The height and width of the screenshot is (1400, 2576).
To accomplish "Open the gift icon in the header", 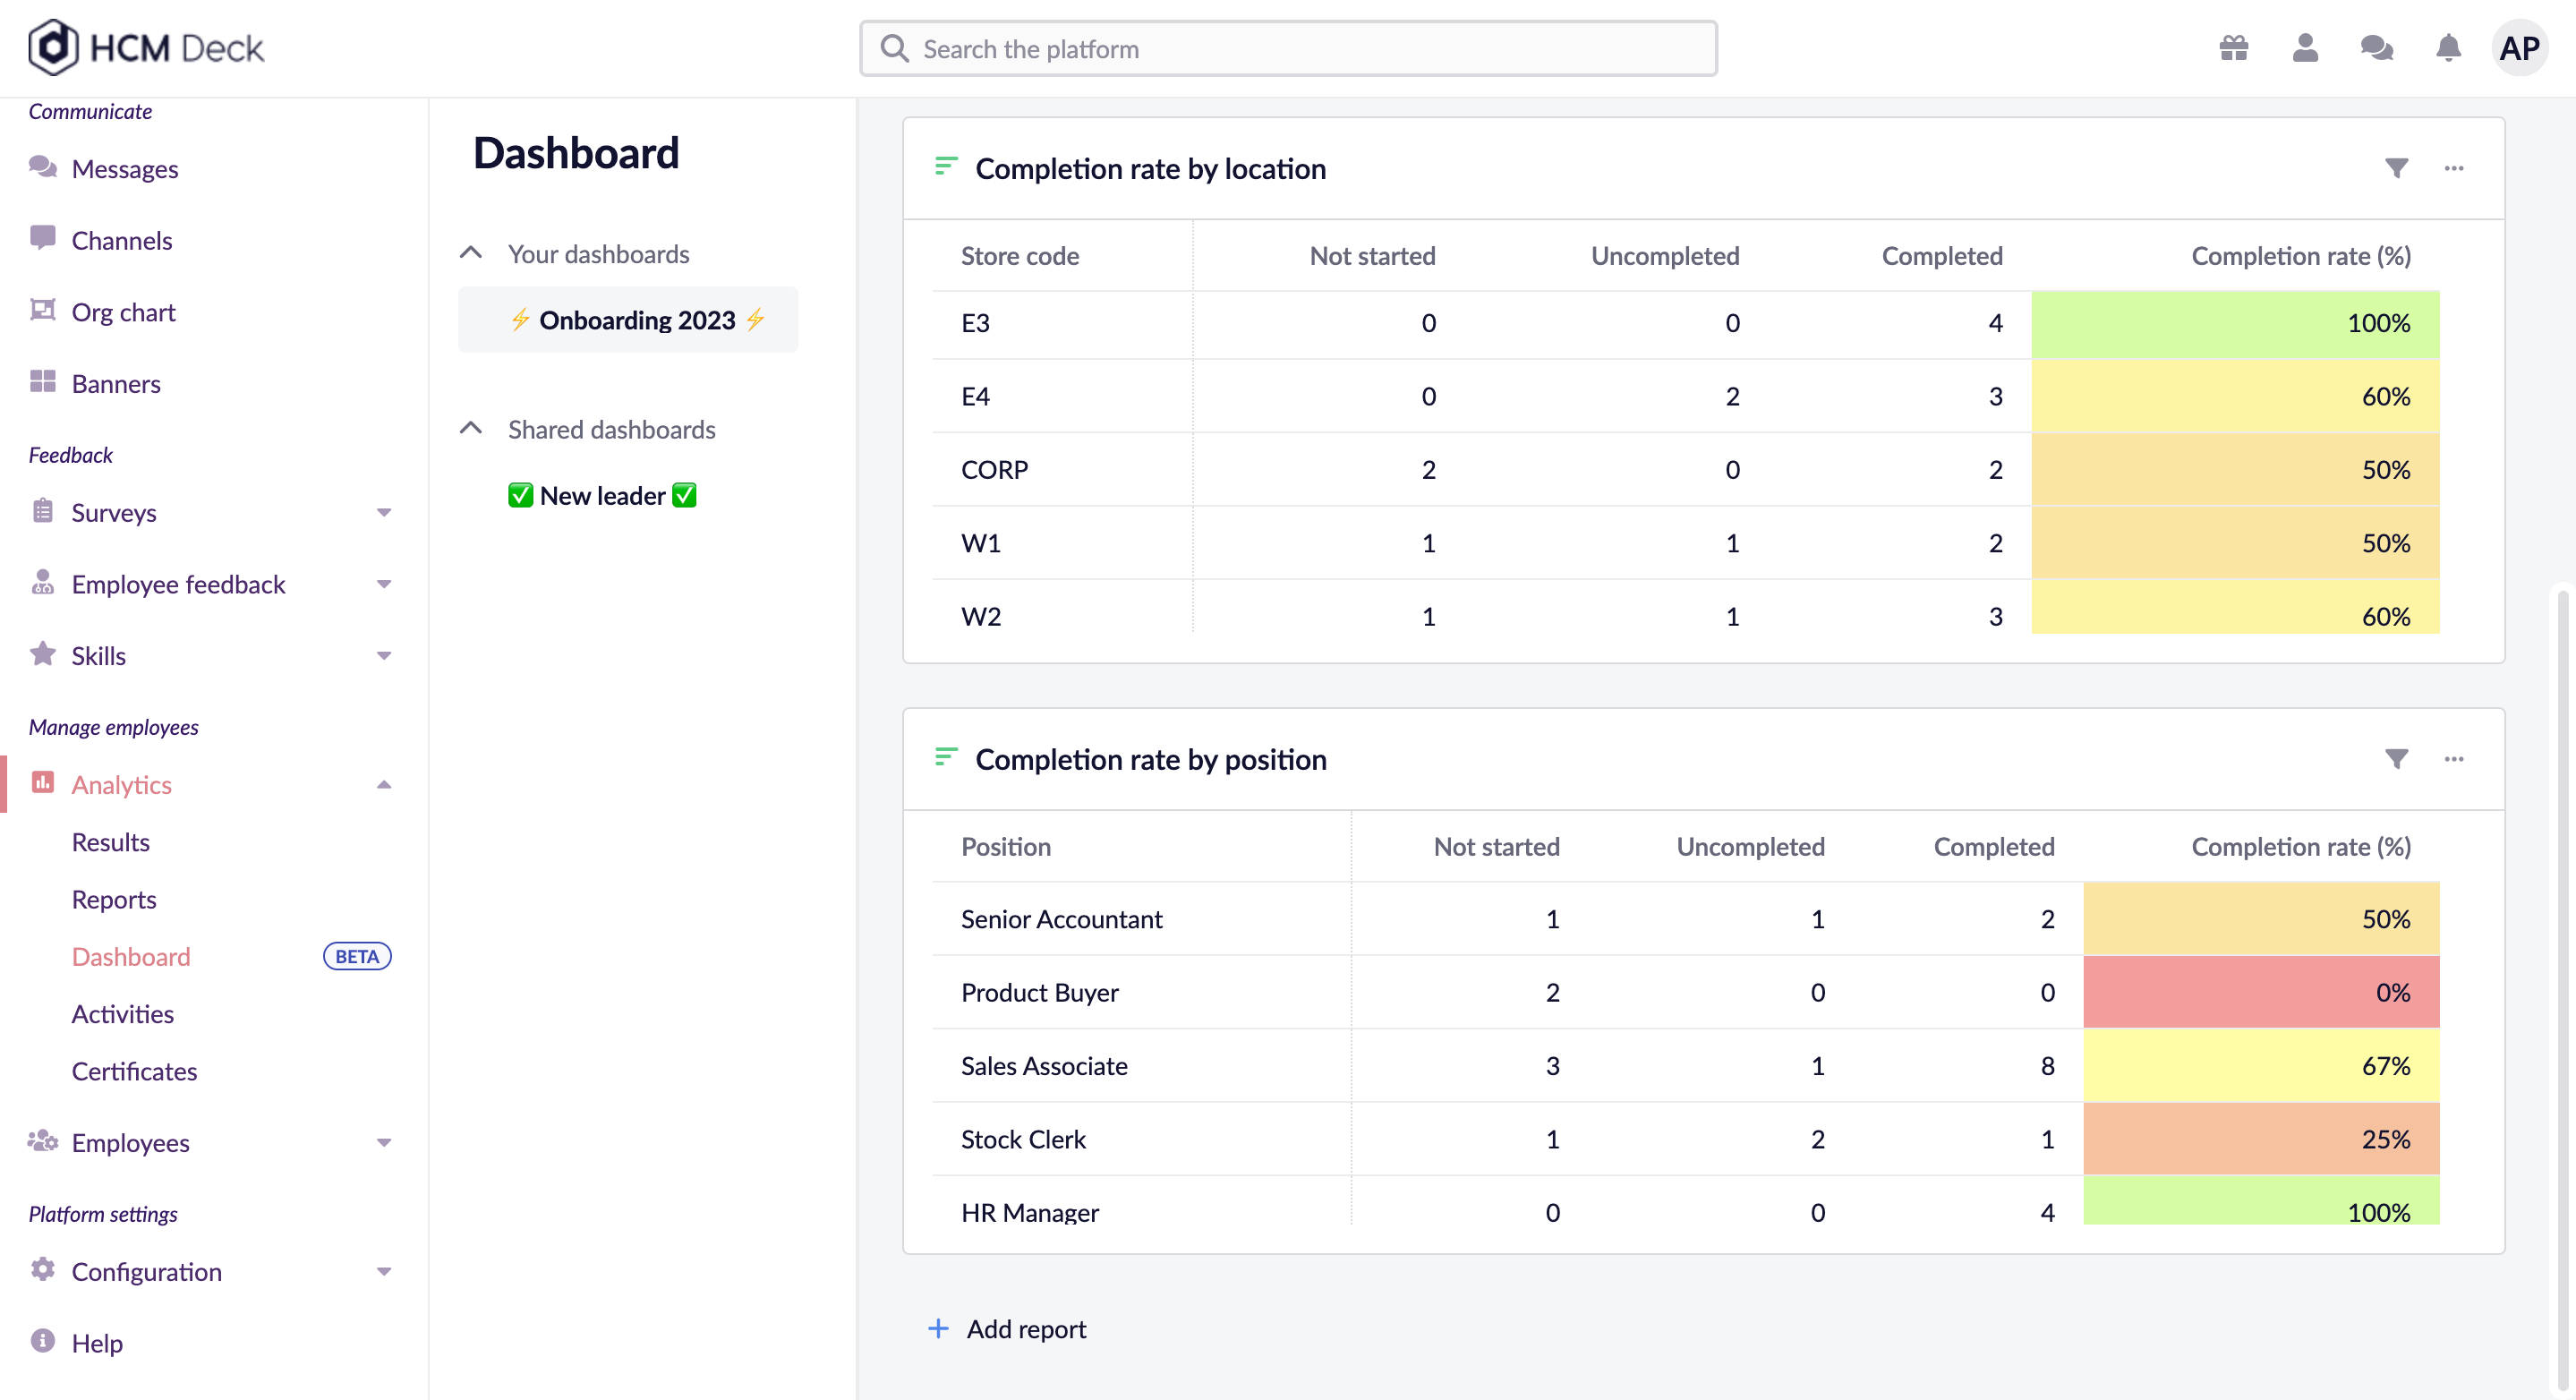I will (2234, 48).
